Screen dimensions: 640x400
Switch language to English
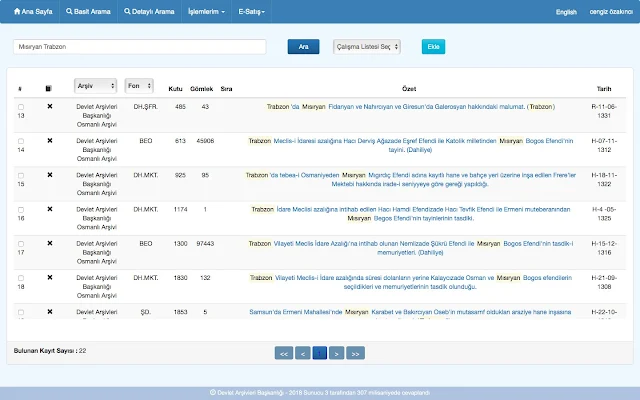tap(566, 12)
